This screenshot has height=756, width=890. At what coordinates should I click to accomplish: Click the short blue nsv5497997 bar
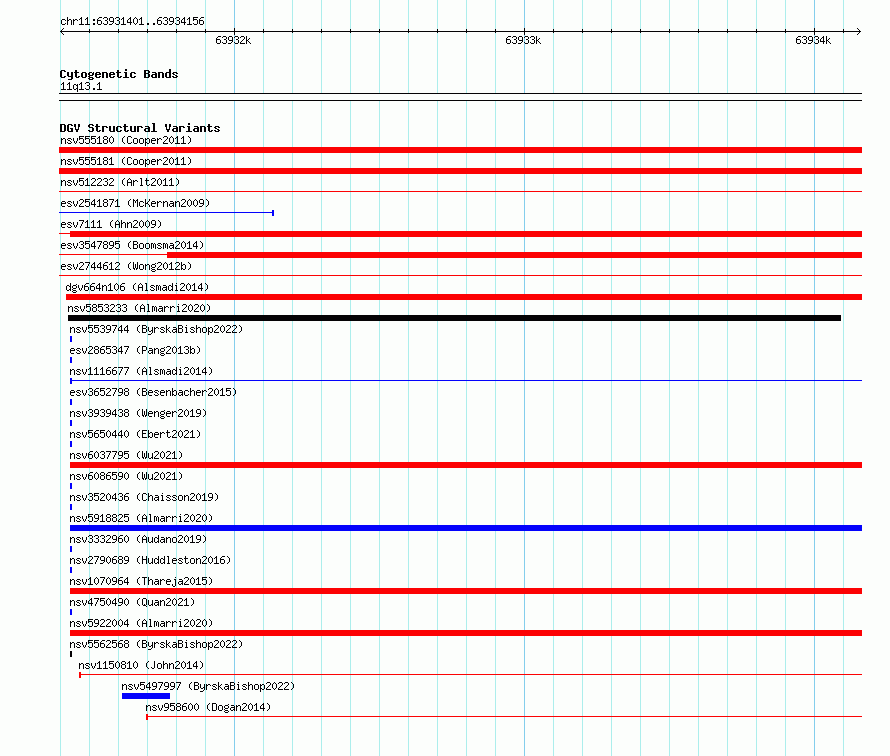146,696
